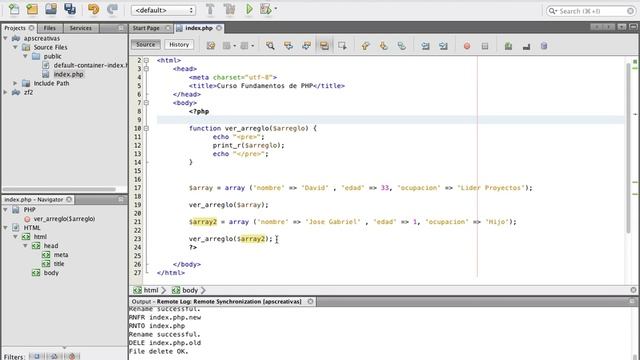Click the Projects panel horizontal scrollbar
This screenshot has width=640, height=360.
click(59, 189)
